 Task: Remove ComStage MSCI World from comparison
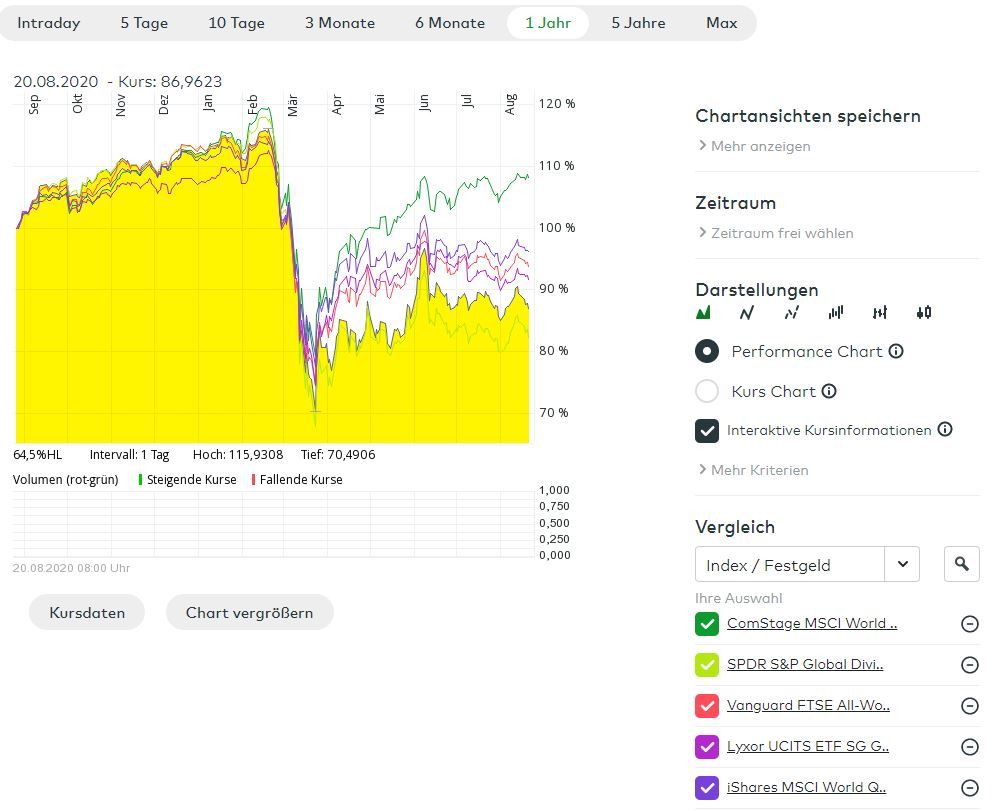click(969, 624)
